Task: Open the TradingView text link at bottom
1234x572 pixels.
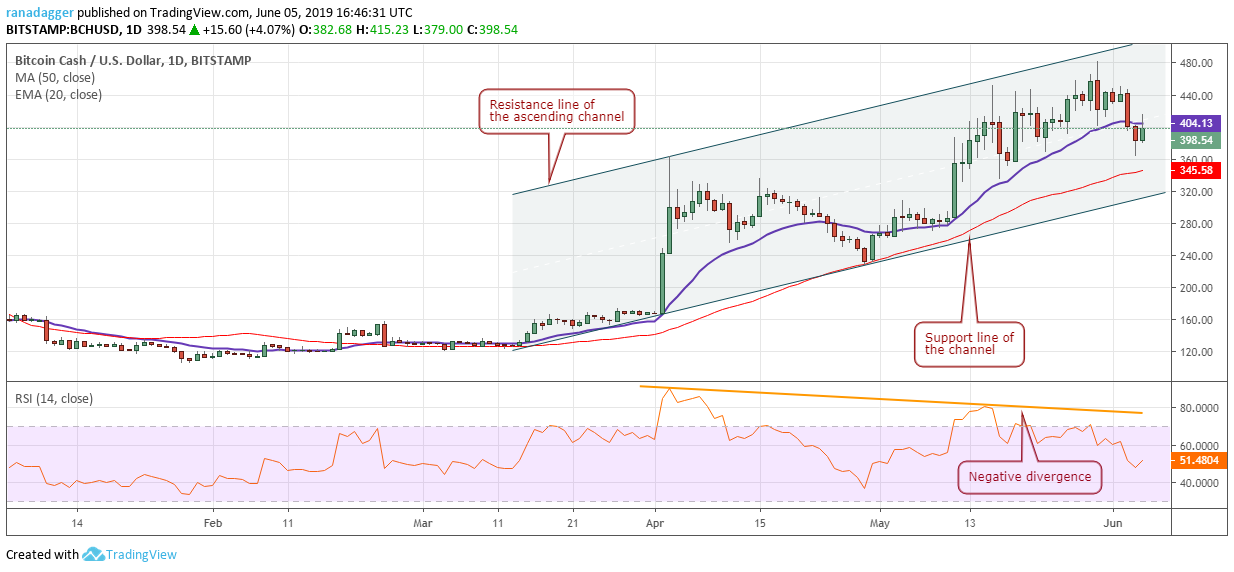Action: click(x=143, y=554)
